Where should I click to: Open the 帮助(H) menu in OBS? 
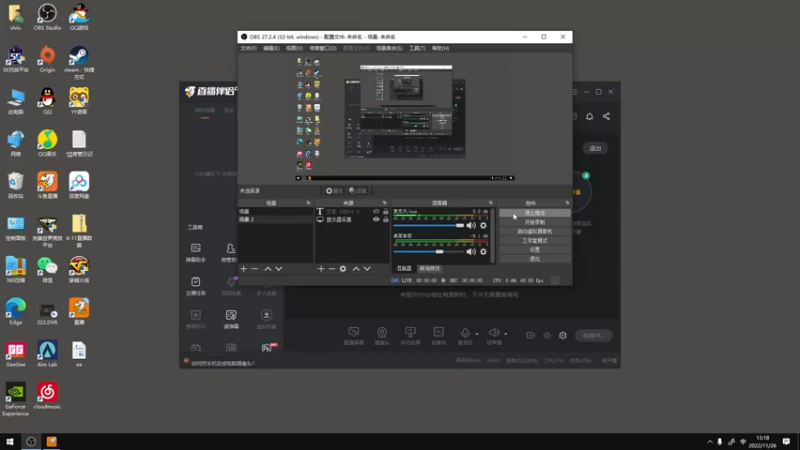pos(440,48)
